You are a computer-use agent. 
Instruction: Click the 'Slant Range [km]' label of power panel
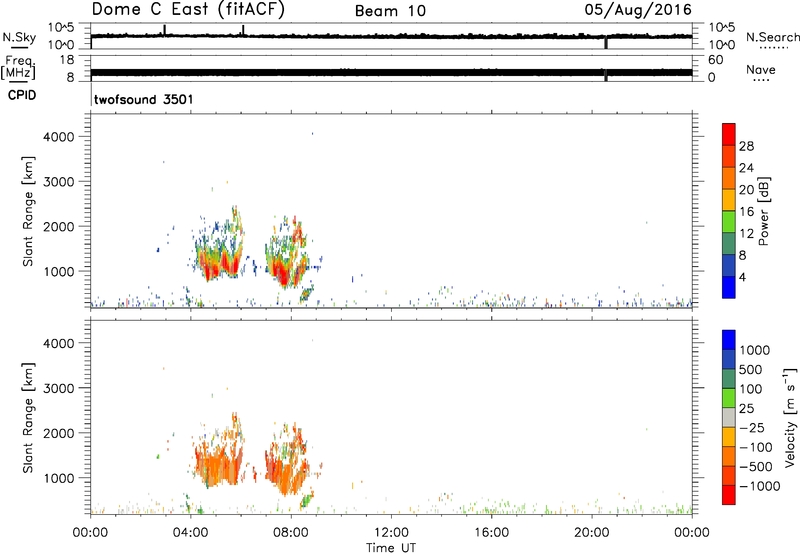click(x=28, y=211)
